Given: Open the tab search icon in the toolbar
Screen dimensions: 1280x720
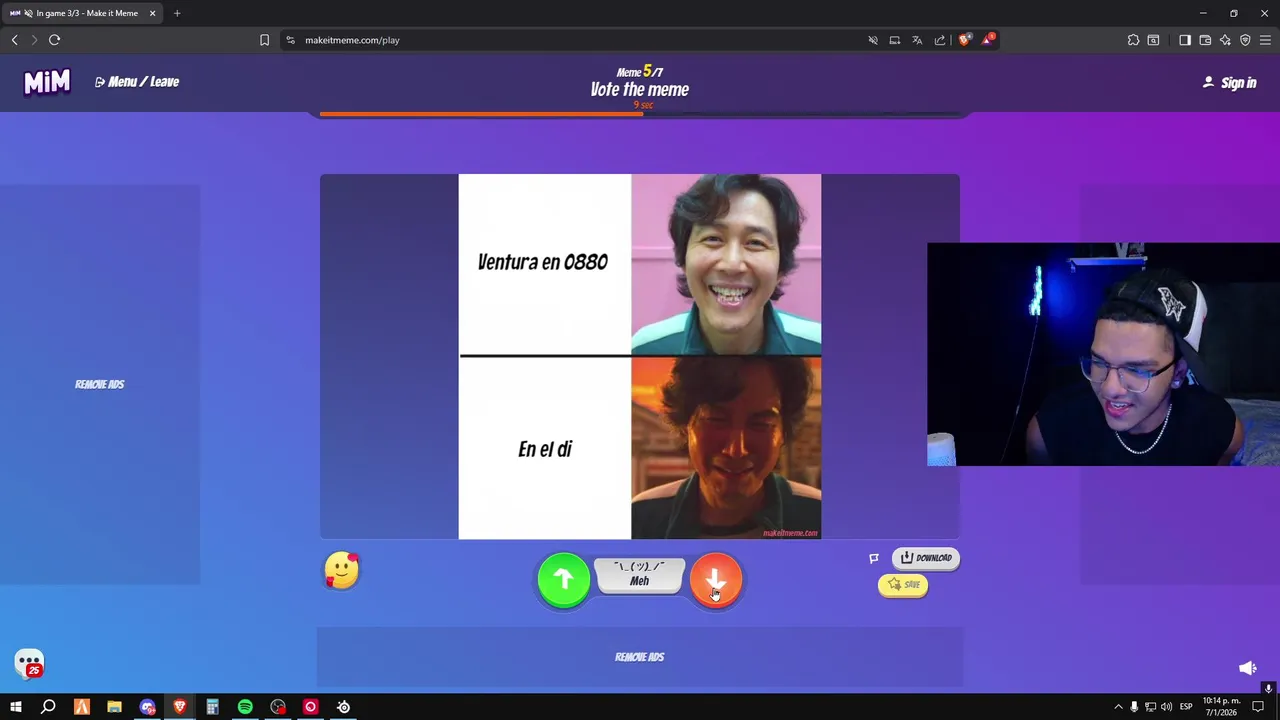Looking at the screenshot, I should pos(1153,40).
